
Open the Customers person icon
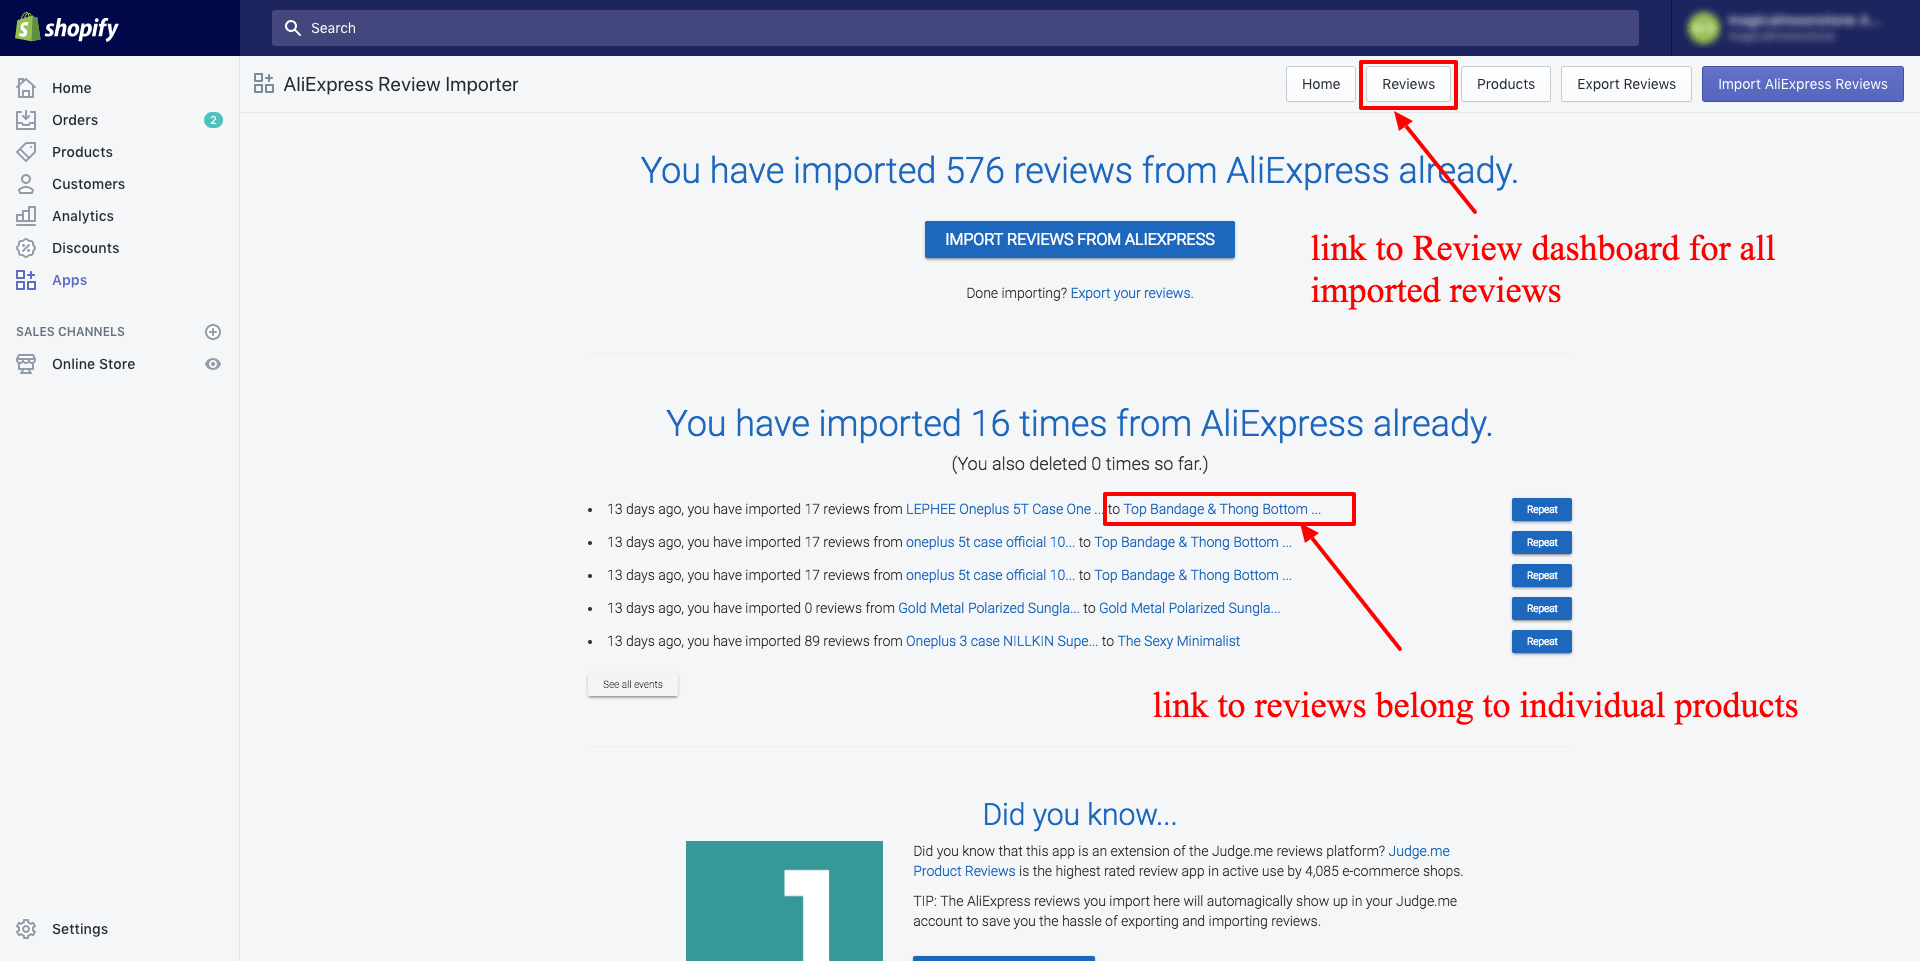26,184
